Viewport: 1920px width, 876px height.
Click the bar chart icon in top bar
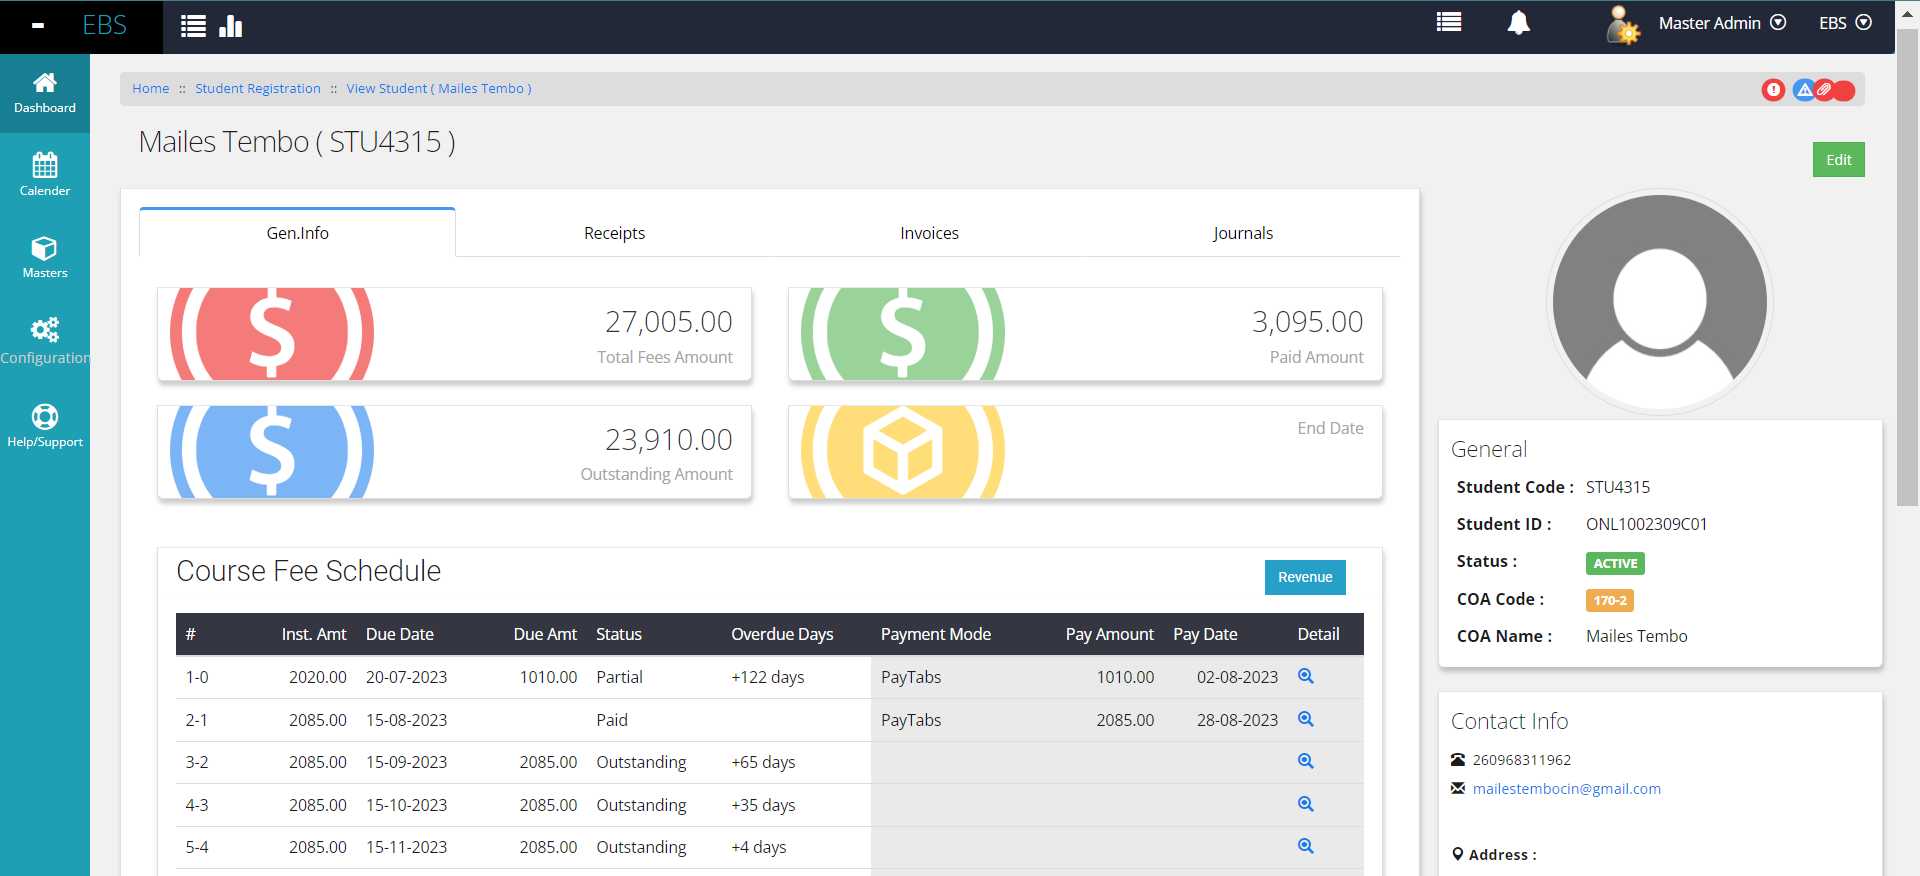(x=231, y=26)
